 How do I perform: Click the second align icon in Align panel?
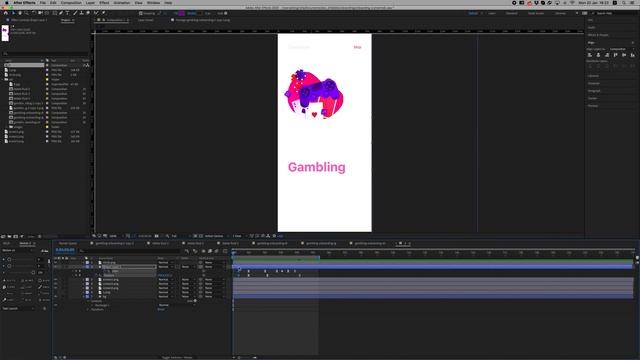point(598,55)
